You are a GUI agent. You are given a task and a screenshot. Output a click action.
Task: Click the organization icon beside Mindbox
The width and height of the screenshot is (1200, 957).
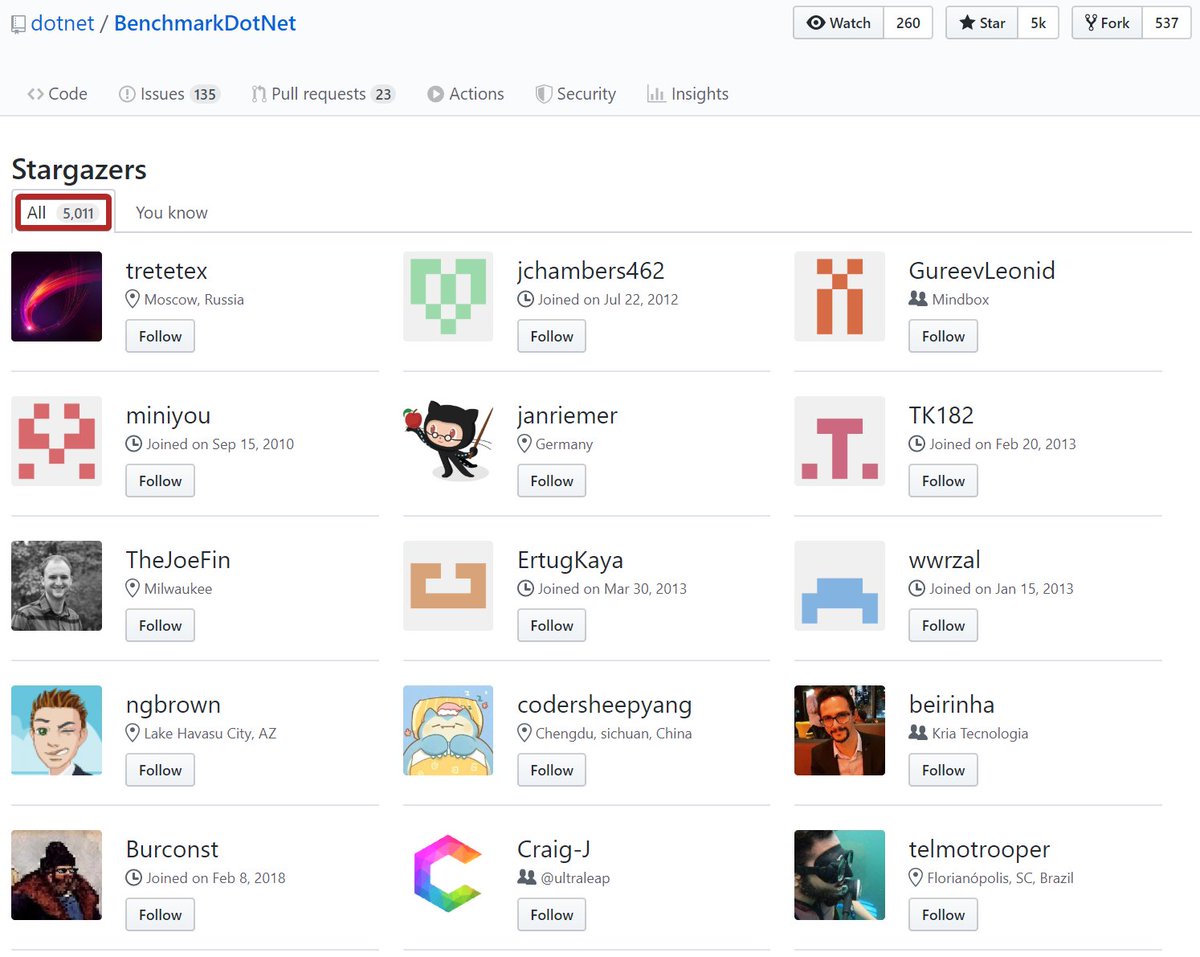tap(918, 299)
